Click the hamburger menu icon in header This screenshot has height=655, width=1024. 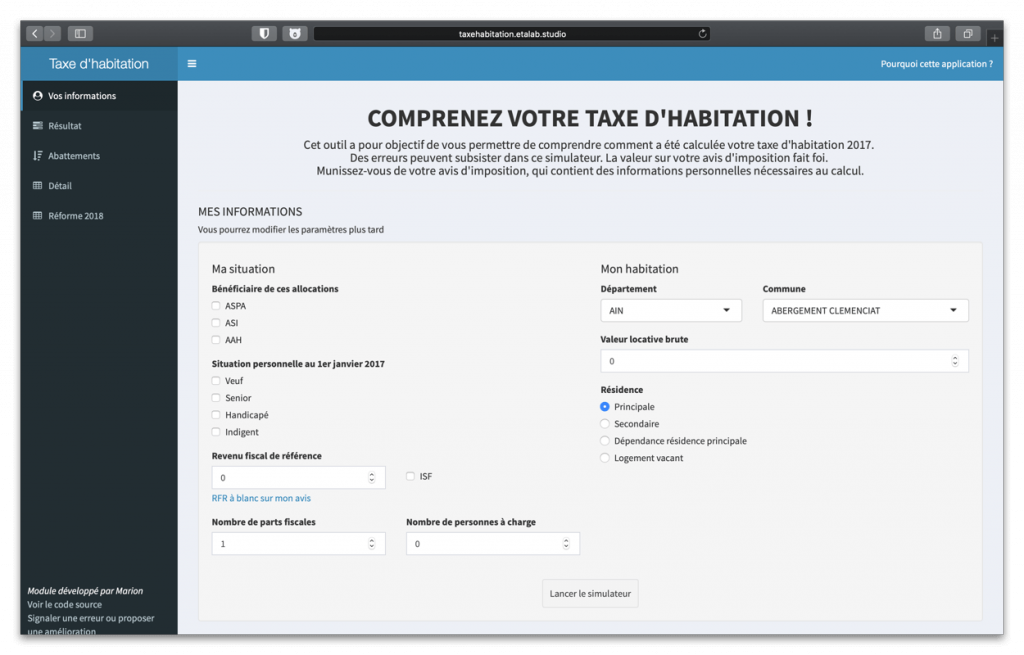(191, 63)
